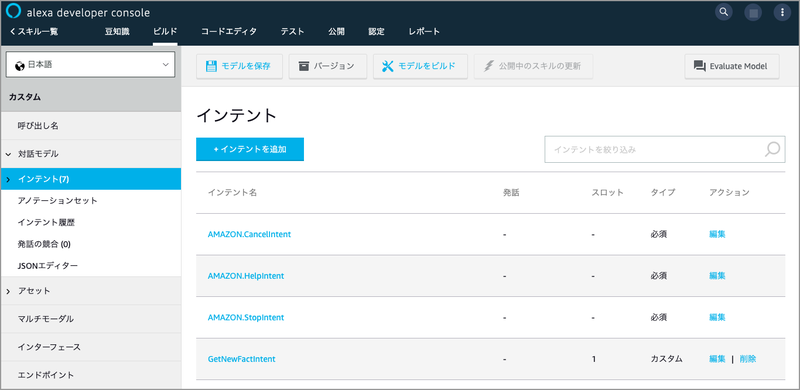Click the magnifier icon in intent filter
800x390 pixels.
(x=772, y=149)
